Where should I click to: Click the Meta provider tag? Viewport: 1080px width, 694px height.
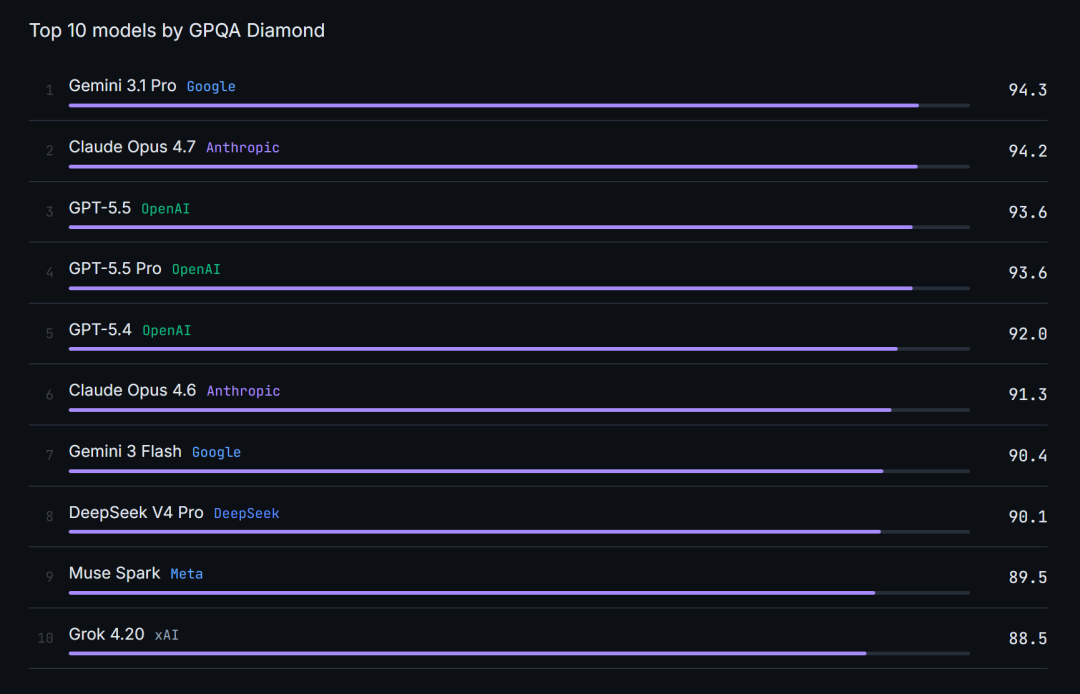[187, 574]
